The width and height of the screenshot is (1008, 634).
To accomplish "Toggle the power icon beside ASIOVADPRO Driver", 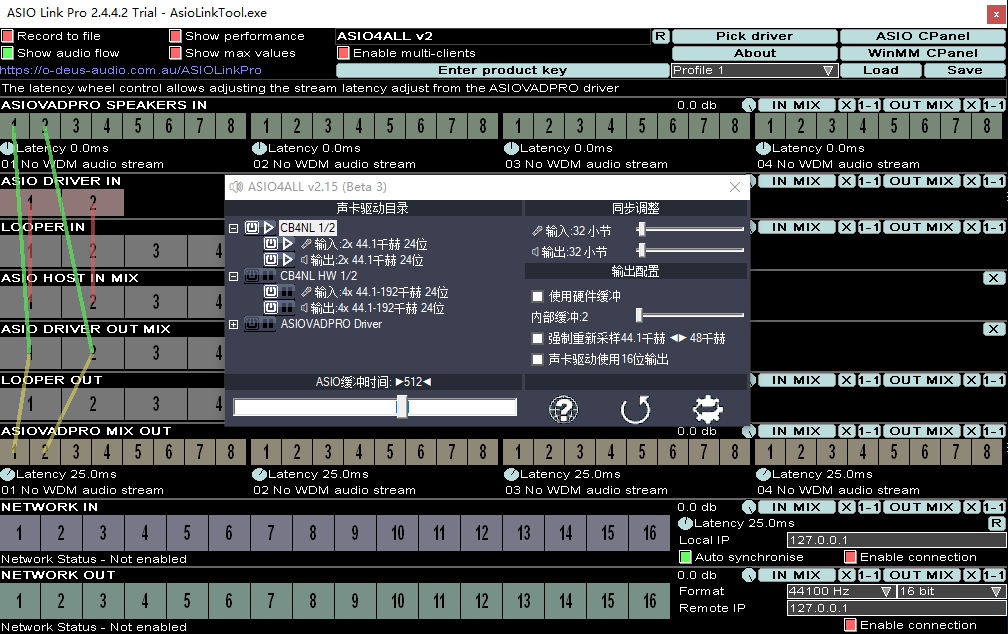I will pyautogui.click(x=252, y=324).
